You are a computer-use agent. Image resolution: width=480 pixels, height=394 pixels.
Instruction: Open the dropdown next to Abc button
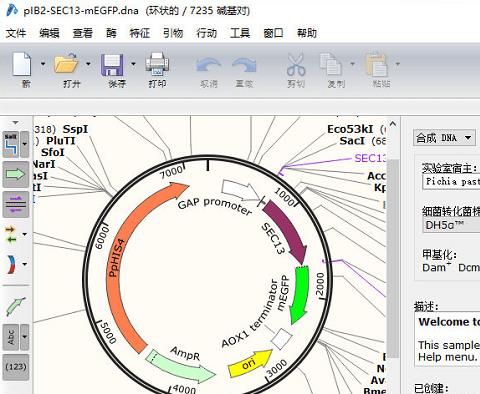point(25,337)
